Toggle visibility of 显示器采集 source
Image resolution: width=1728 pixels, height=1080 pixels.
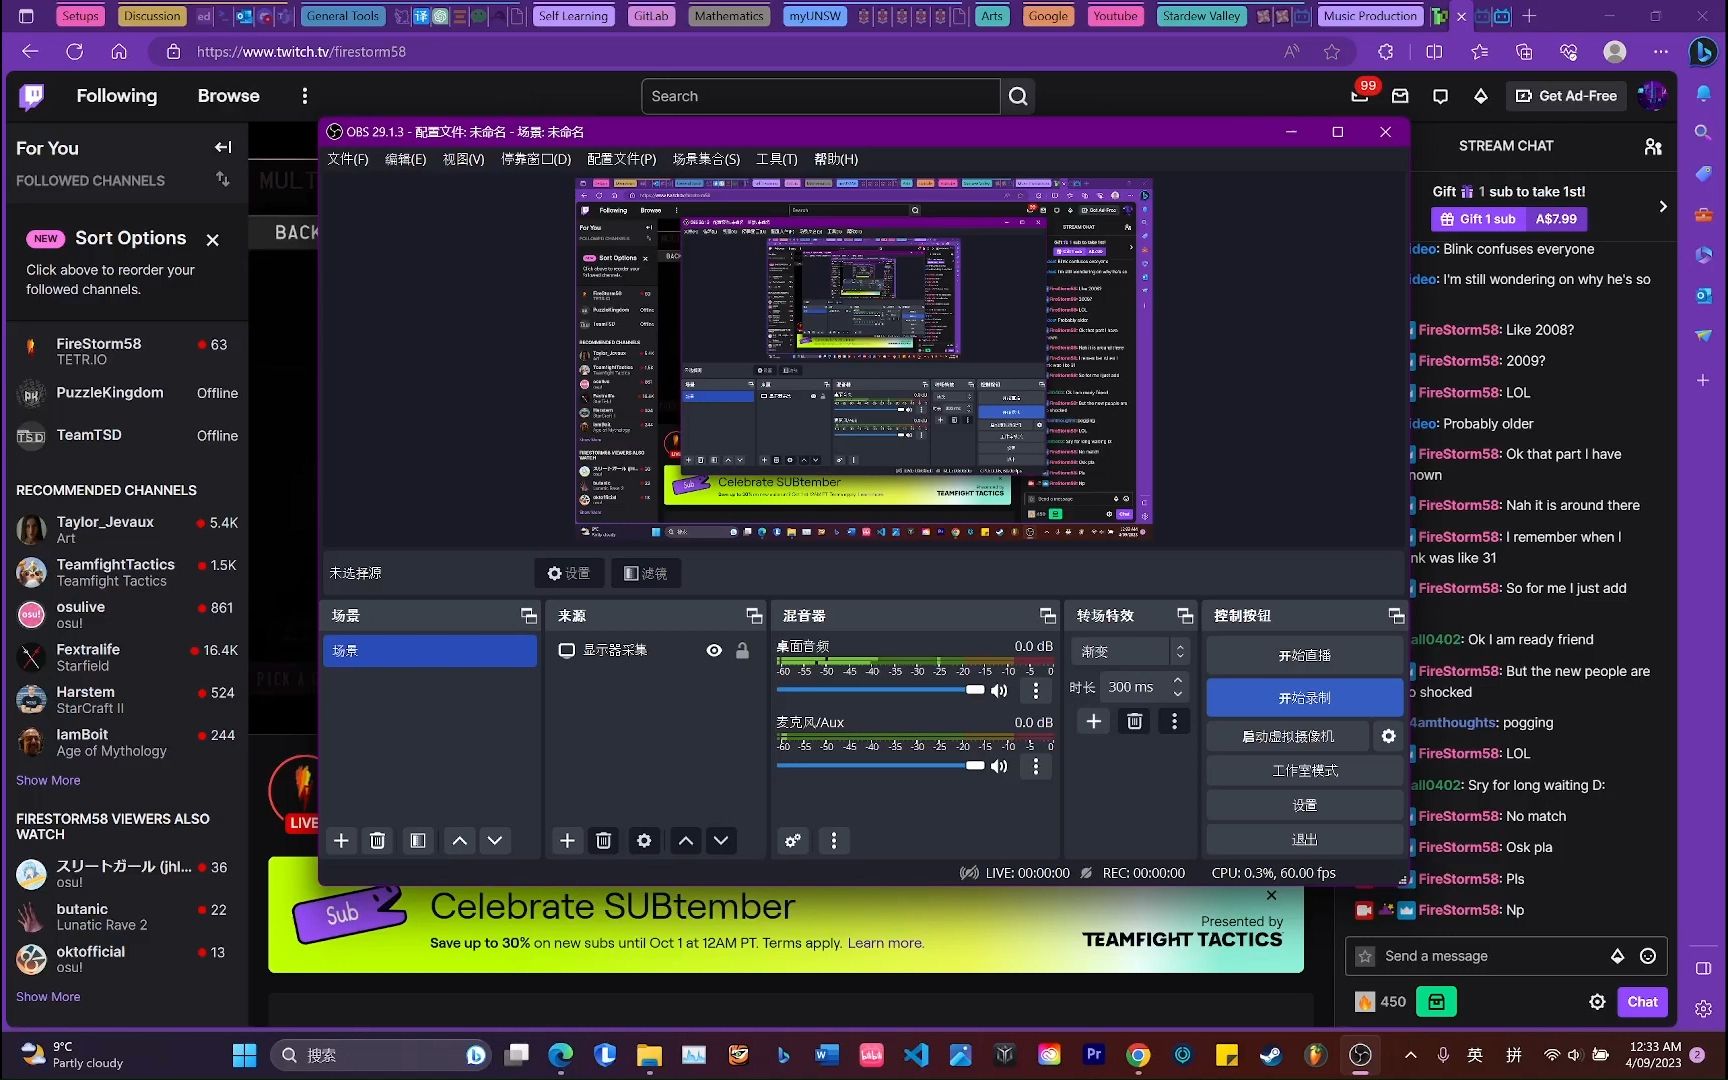click(714, 650)
